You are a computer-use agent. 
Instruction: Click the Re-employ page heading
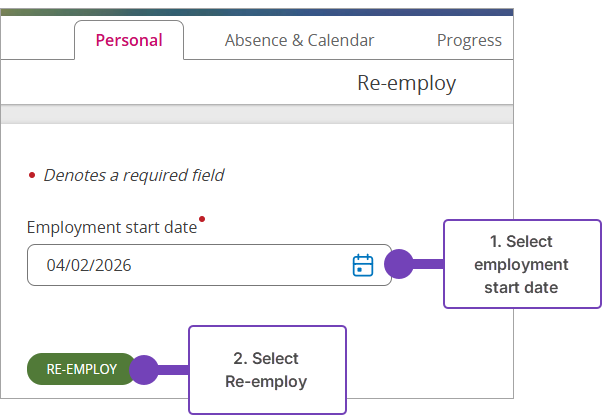coord(406,83)
